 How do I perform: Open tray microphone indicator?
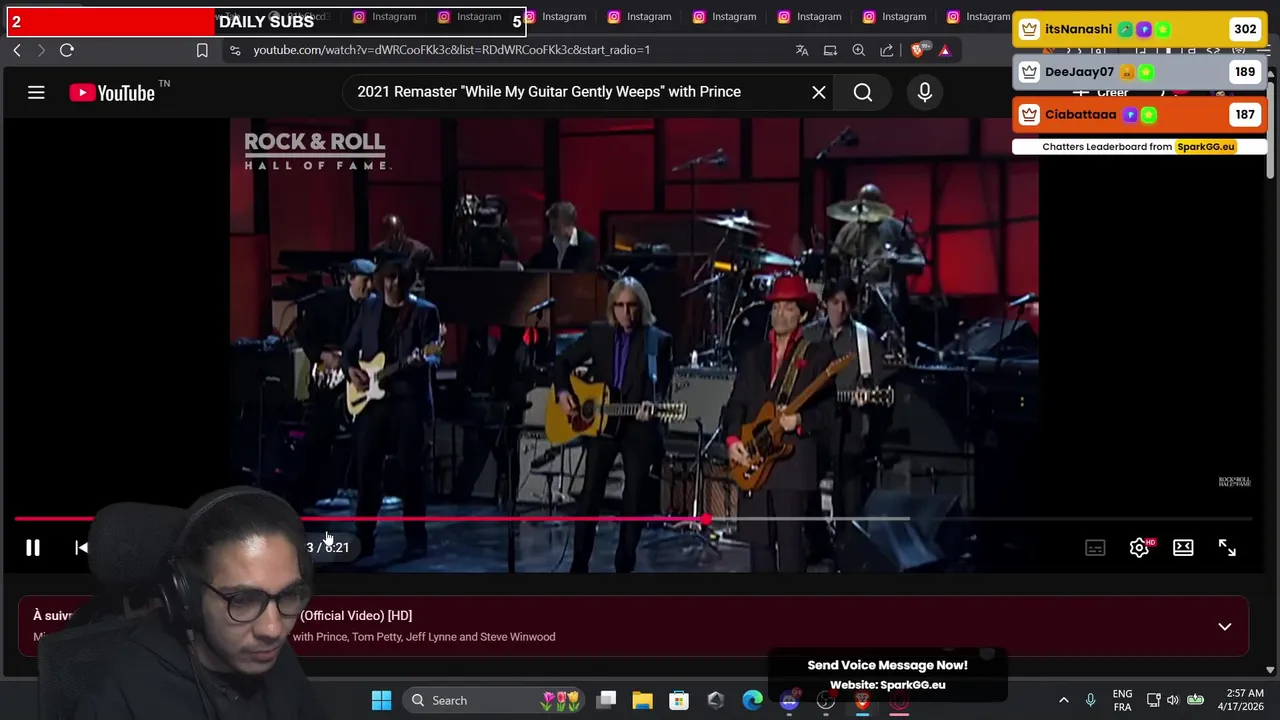click(x=1090, y=701)
